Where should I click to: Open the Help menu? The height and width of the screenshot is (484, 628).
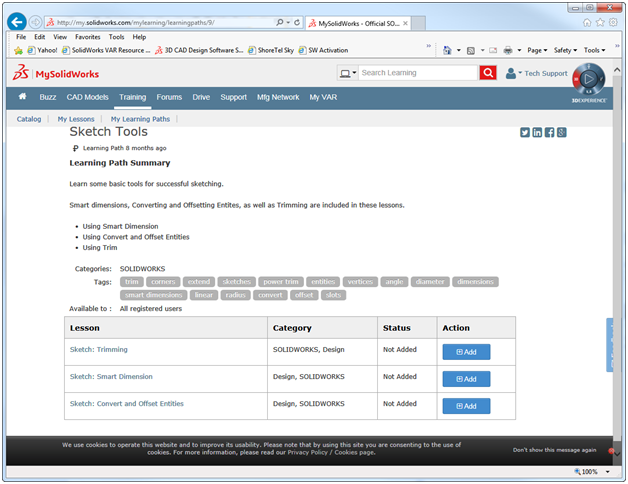(x=139, y=37)
